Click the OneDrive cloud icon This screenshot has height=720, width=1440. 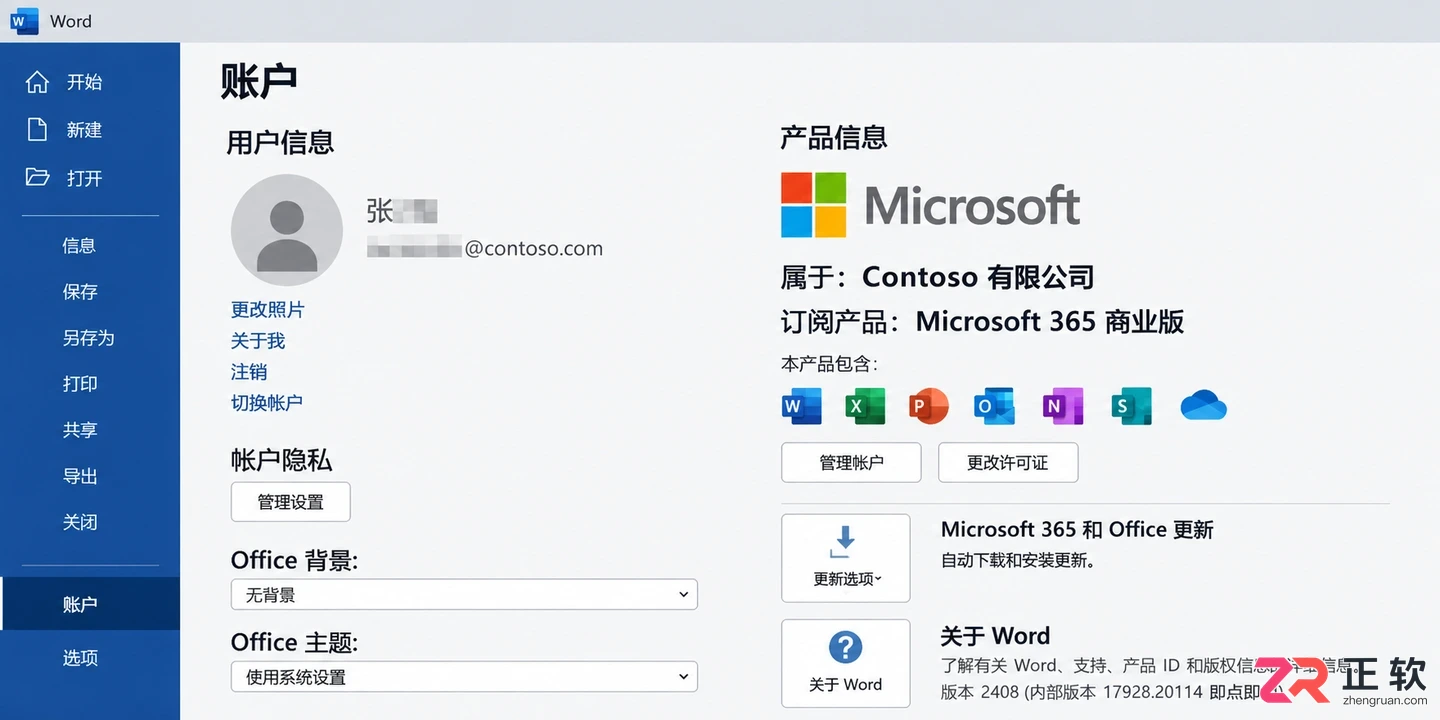coord(1203,406)
